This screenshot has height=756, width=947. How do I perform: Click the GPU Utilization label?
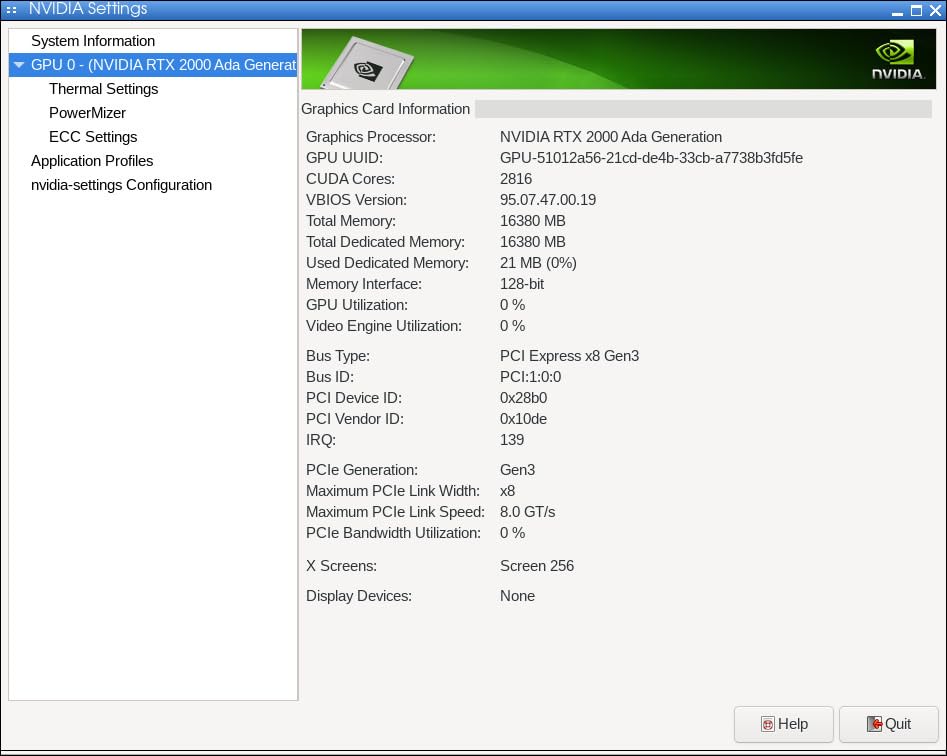(357, 305)
